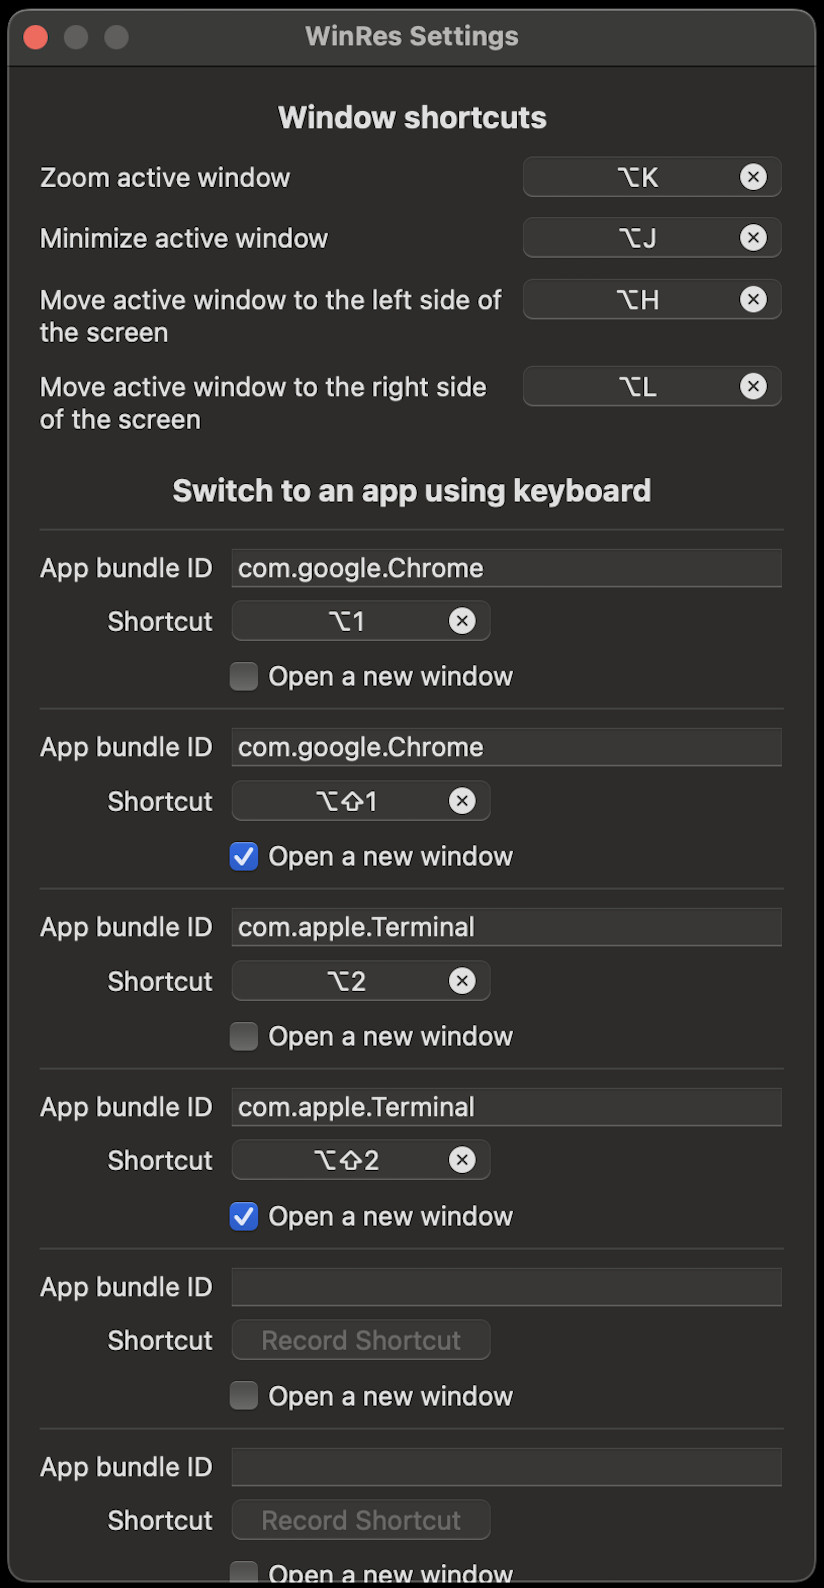Clear the right side window shortcut ⌥L
This screenshot has height=1588, width=824.
coord(753,386)
